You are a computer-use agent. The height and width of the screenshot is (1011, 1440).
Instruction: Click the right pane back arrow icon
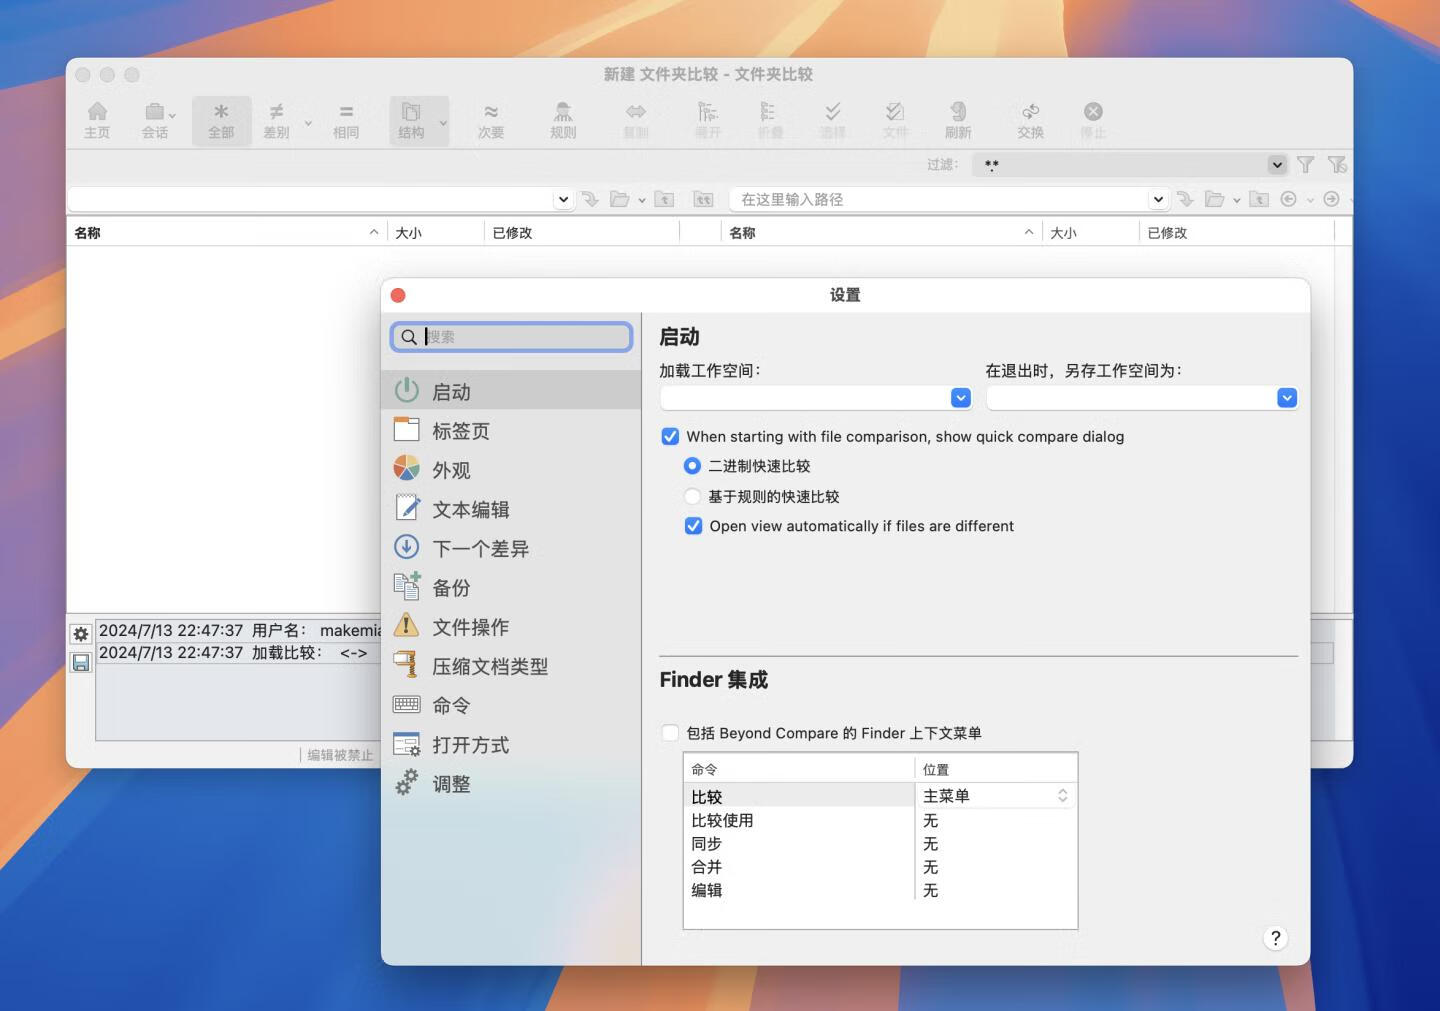pyautogui.click(x=1288, y=199)
